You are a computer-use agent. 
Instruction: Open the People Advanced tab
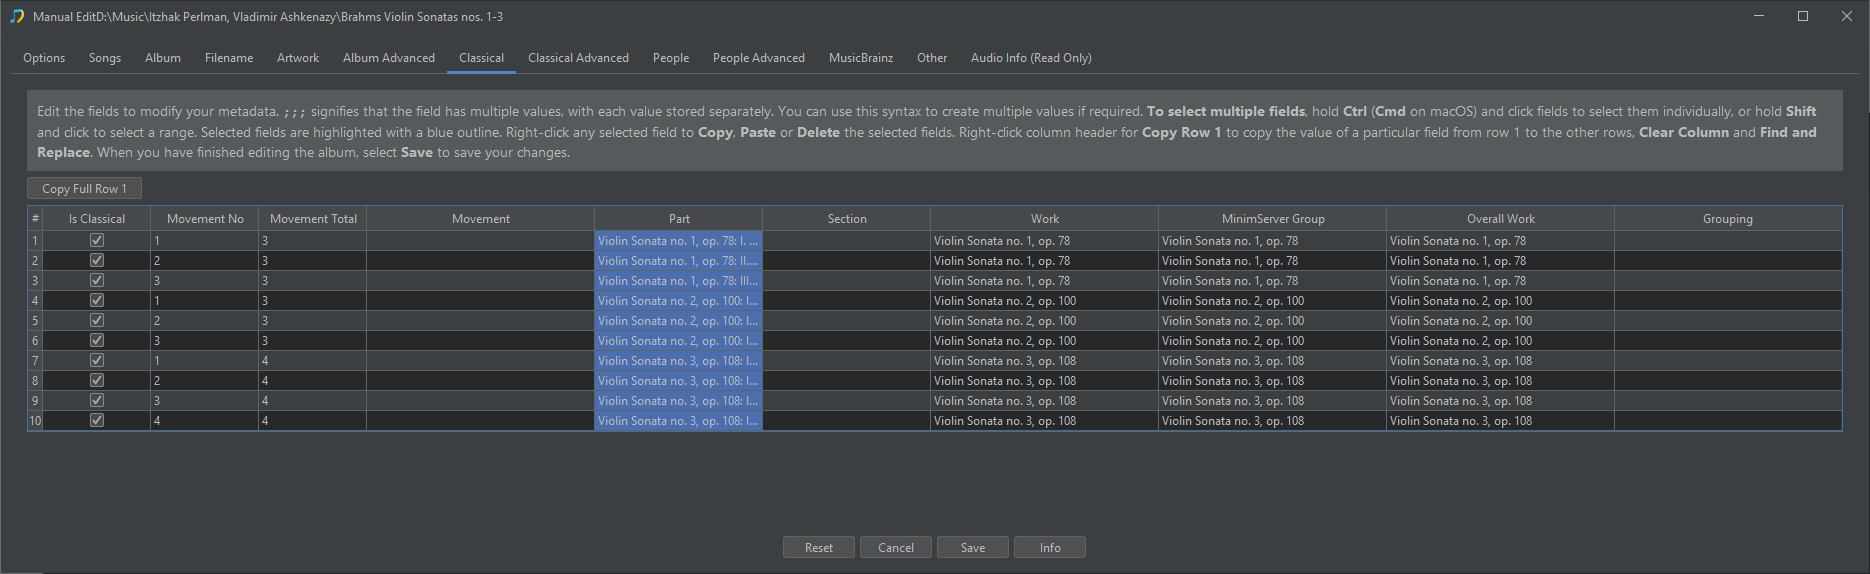(759, 58)
